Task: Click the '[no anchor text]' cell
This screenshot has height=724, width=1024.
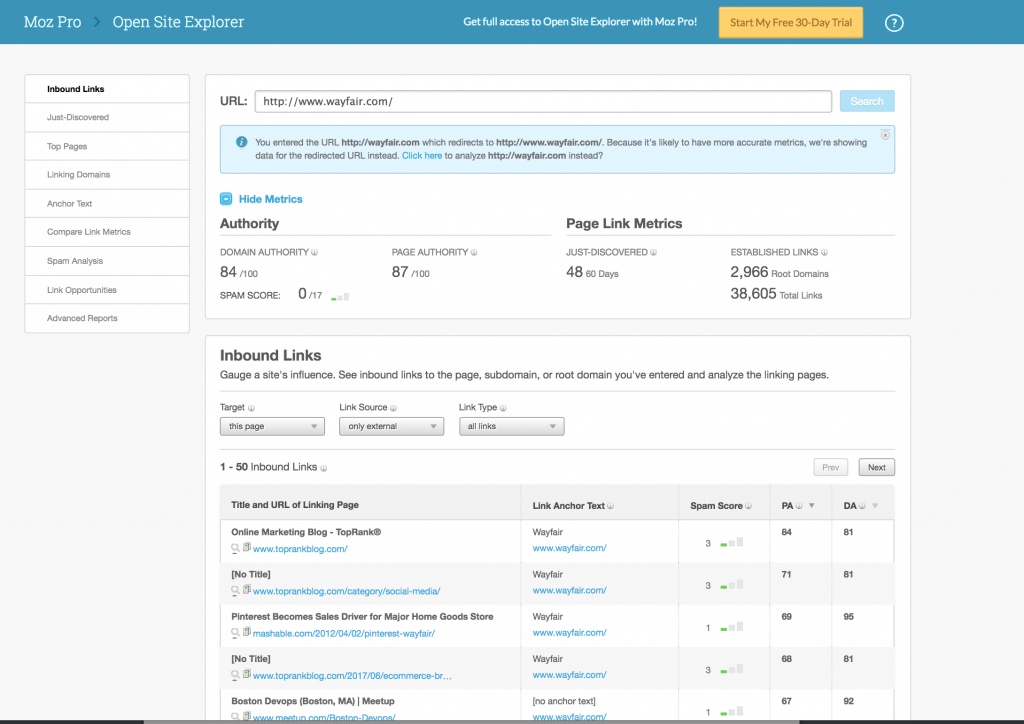Action: coord(564,701)
